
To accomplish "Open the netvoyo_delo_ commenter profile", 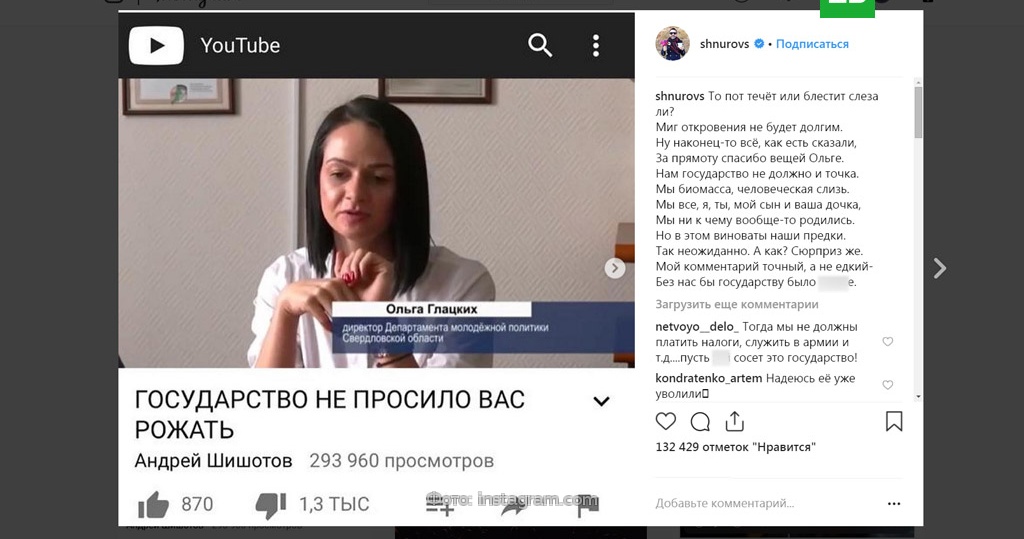I will [697, 327].
